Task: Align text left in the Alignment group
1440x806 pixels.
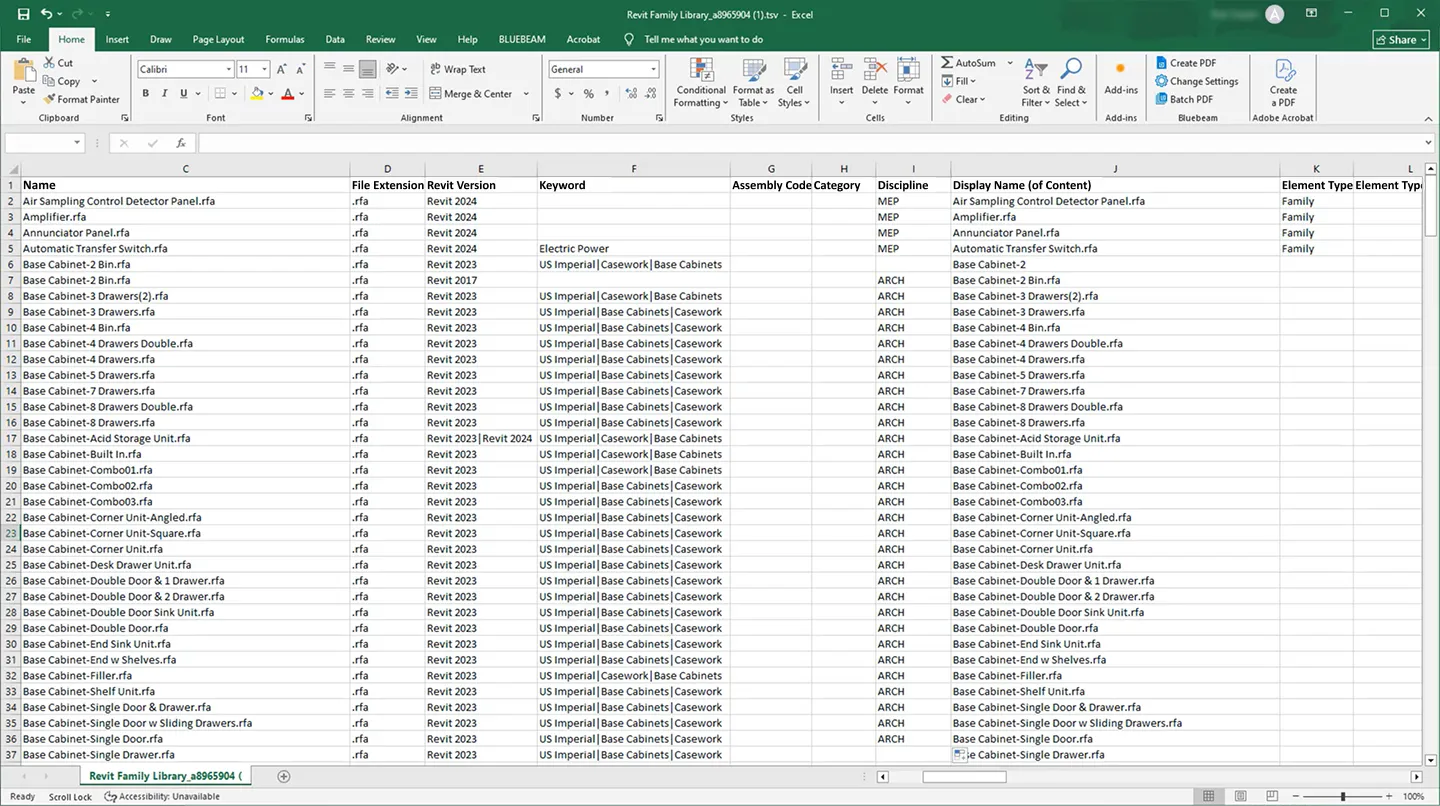Action: click(330, 94)
